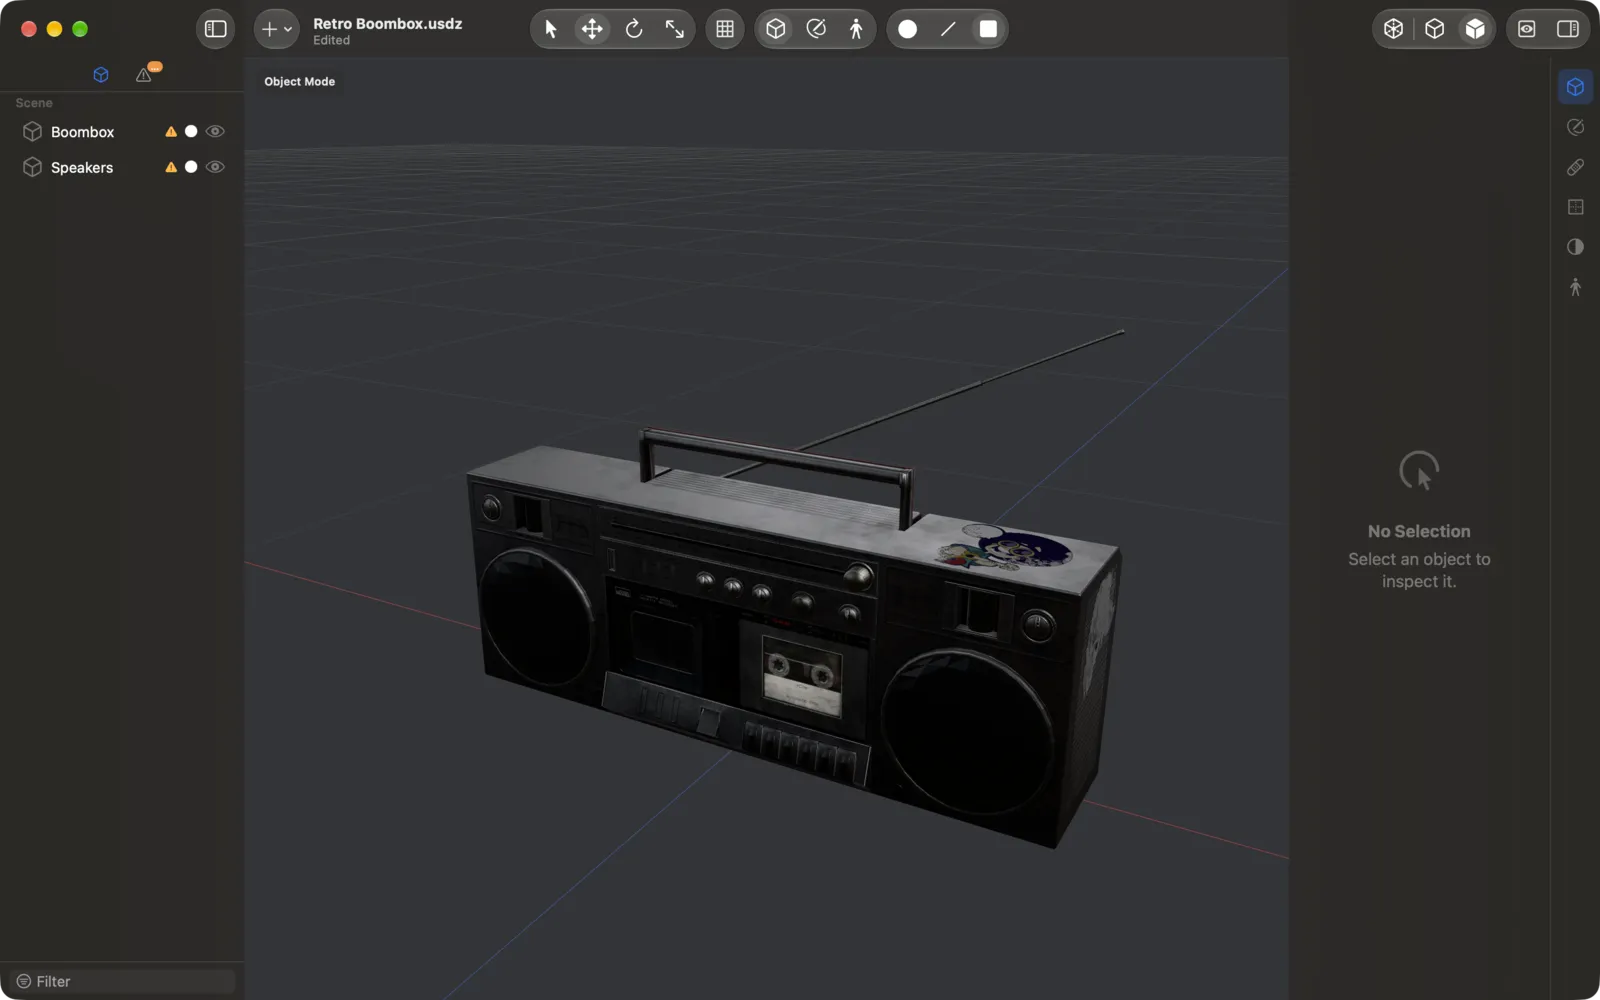Open the figure accessibility inspector tab
The image size is (1600, 1000).
(1575, 287)
